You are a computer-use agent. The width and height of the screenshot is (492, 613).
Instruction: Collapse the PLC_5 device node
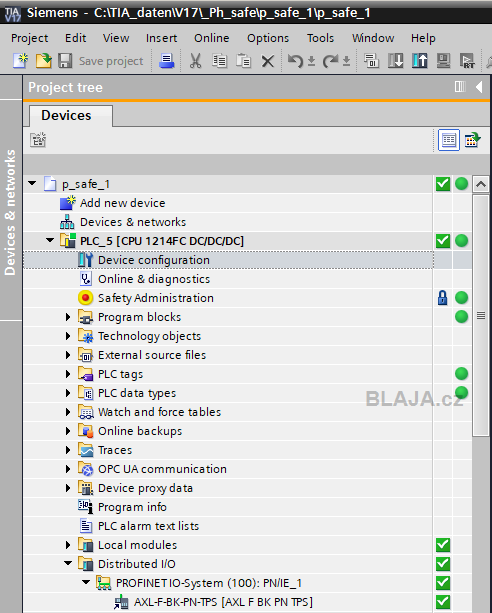tap(50, 240)
